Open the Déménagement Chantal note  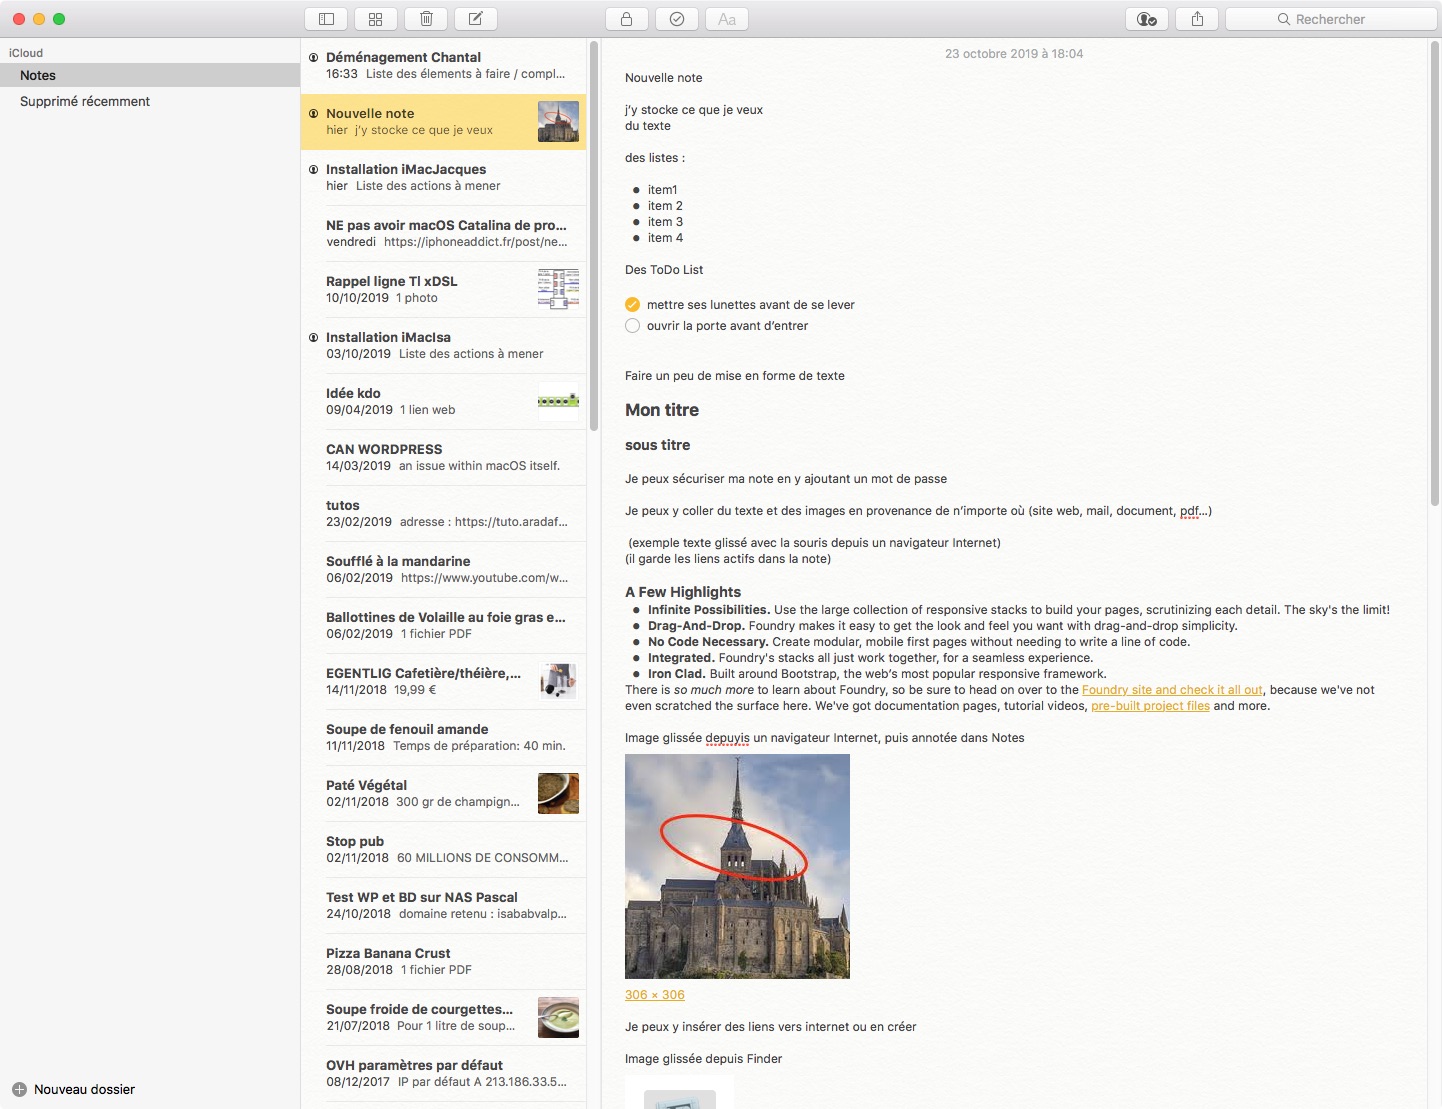(x=445, y=65)
